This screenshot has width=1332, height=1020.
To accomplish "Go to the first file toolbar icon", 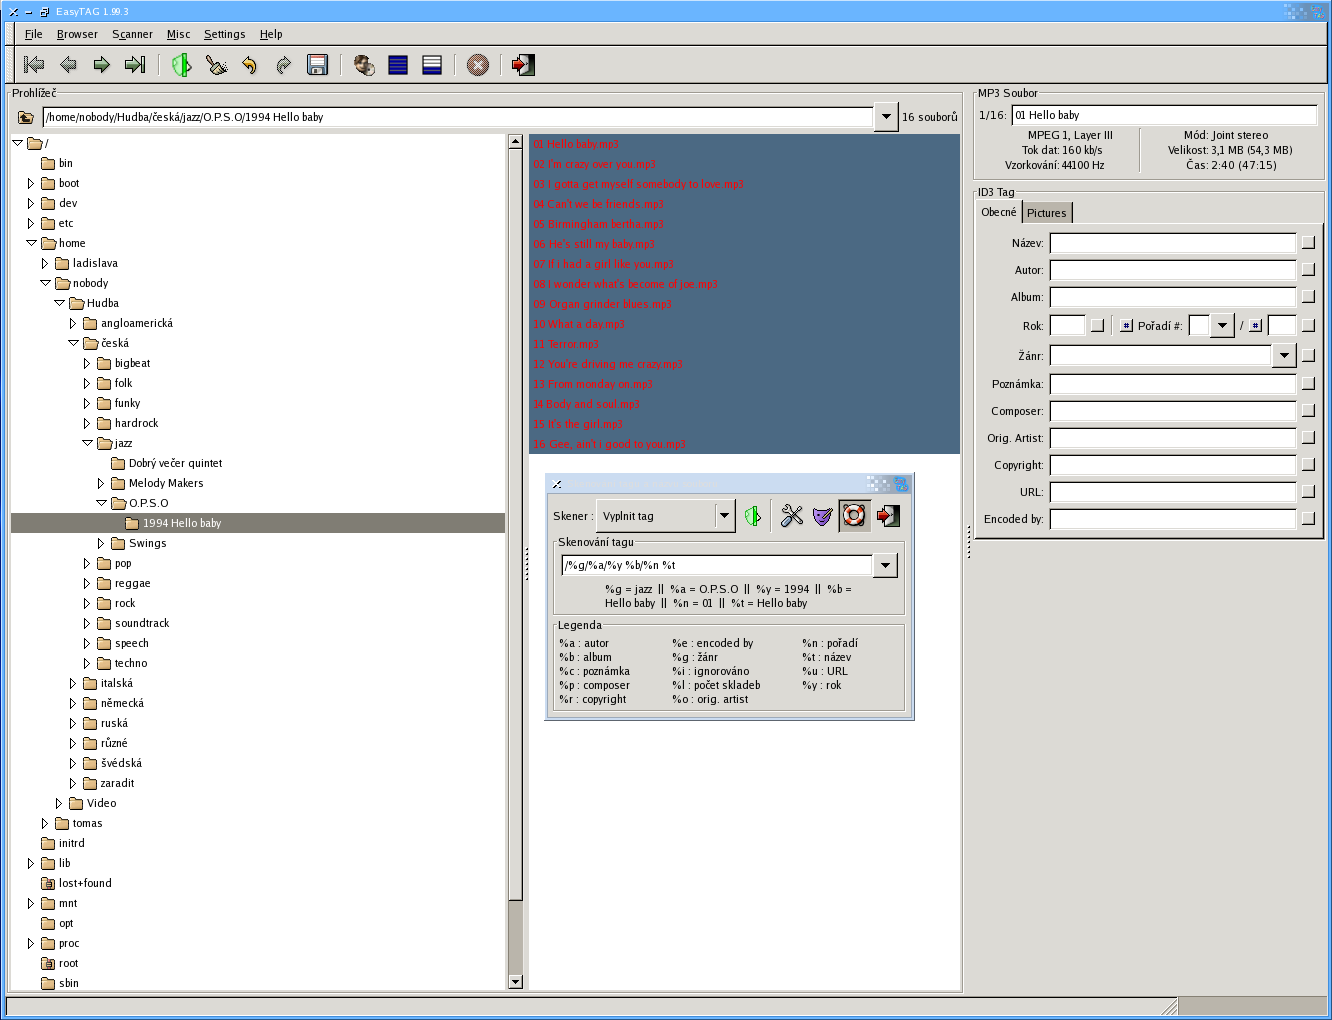I will 34,65.
